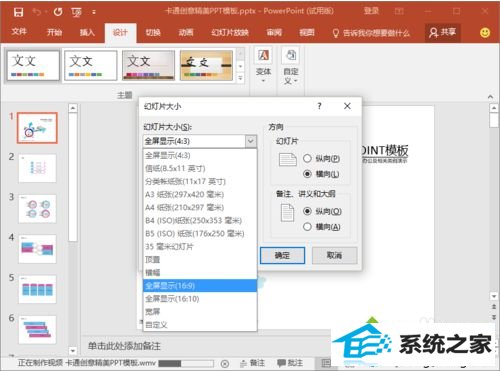500x371 pixels.
Task: Open the 视图 ribbon tab
Action: coord(307,32)
